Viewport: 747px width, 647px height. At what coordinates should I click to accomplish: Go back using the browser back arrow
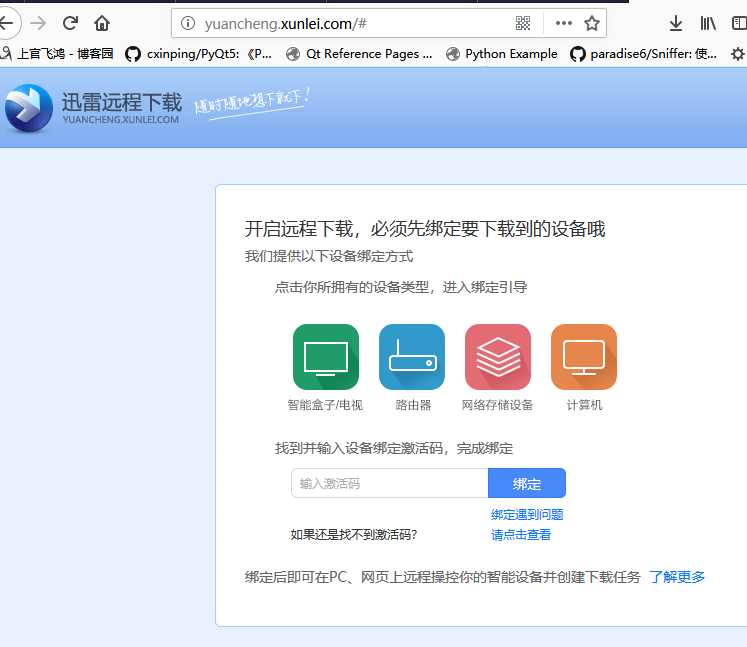point(7,22)
